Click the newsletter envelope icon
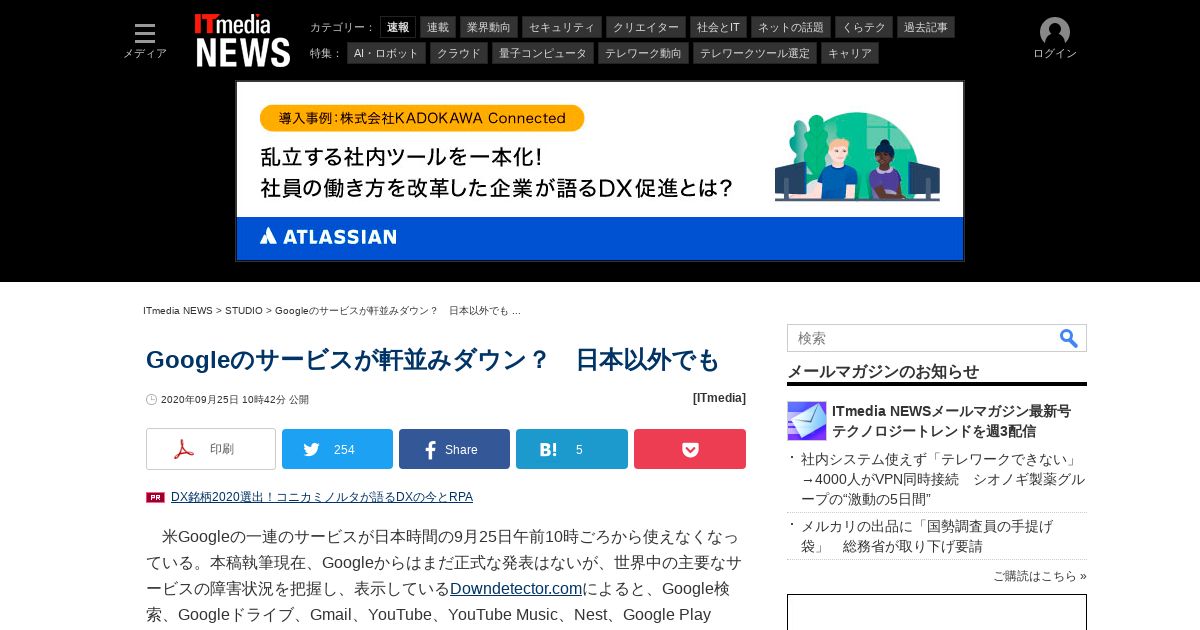Viewport: 1200px width, 630px height. (807, 421)
